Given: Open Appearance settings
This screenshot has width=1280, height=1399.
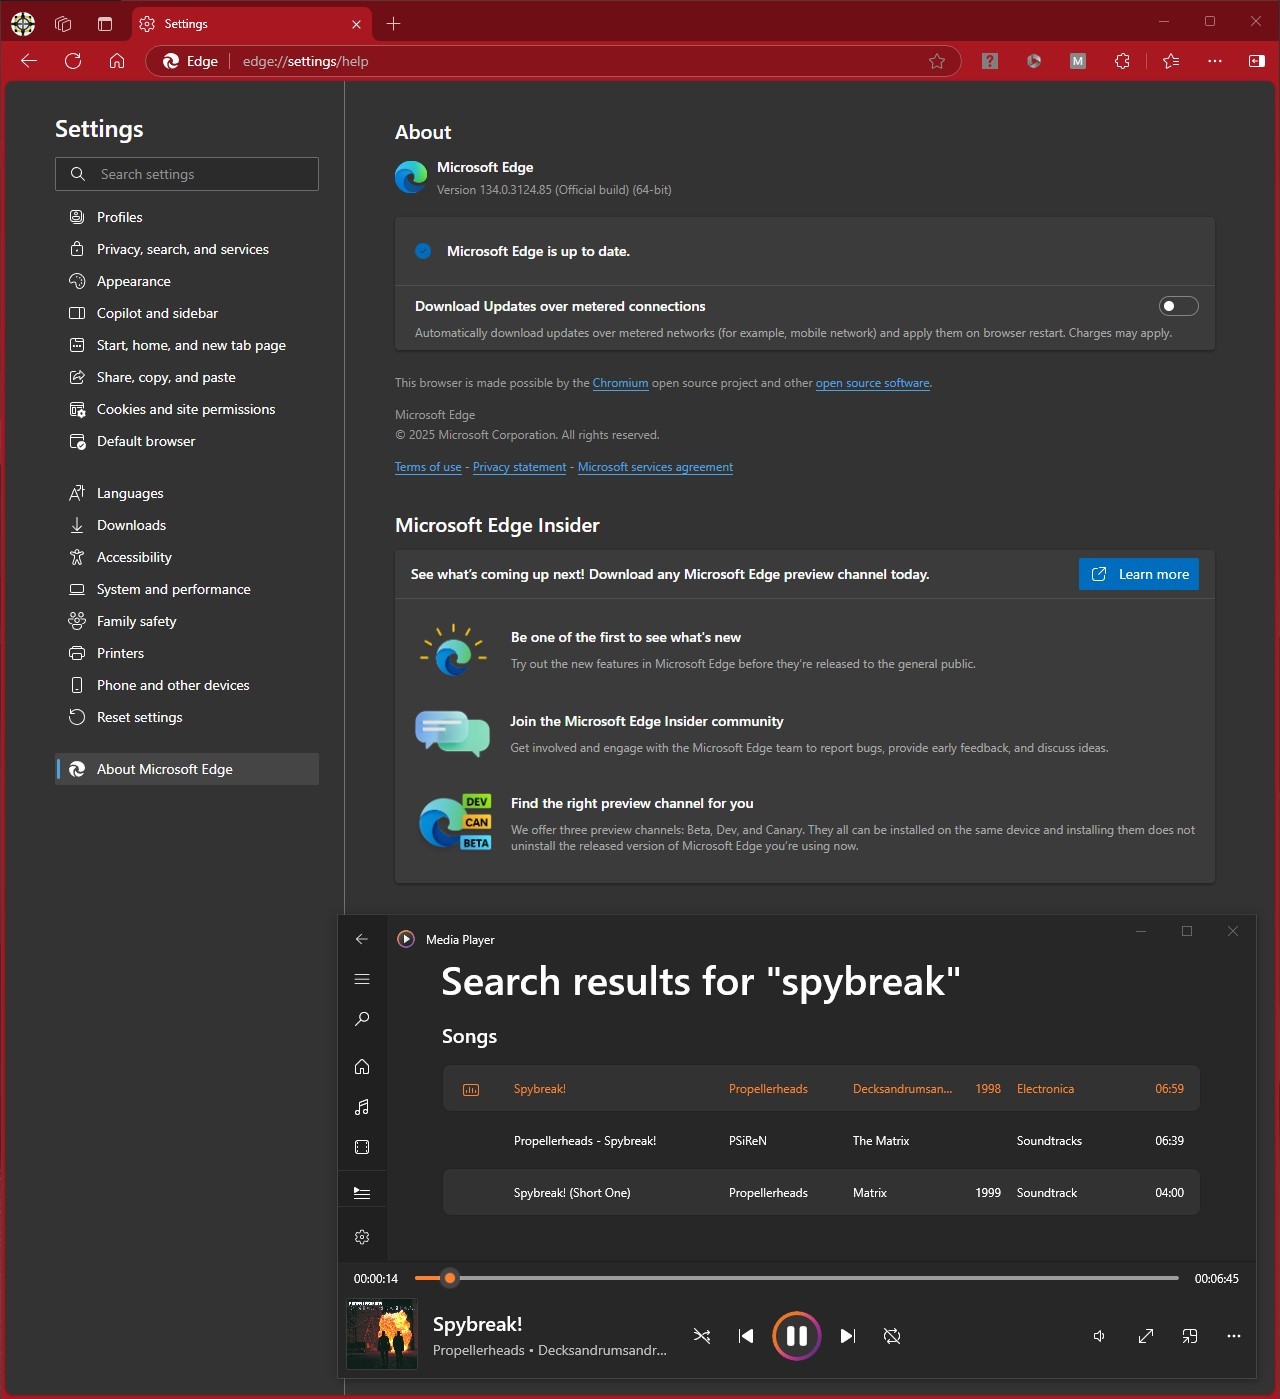Looking at the screenshot, I should point(187,281).
